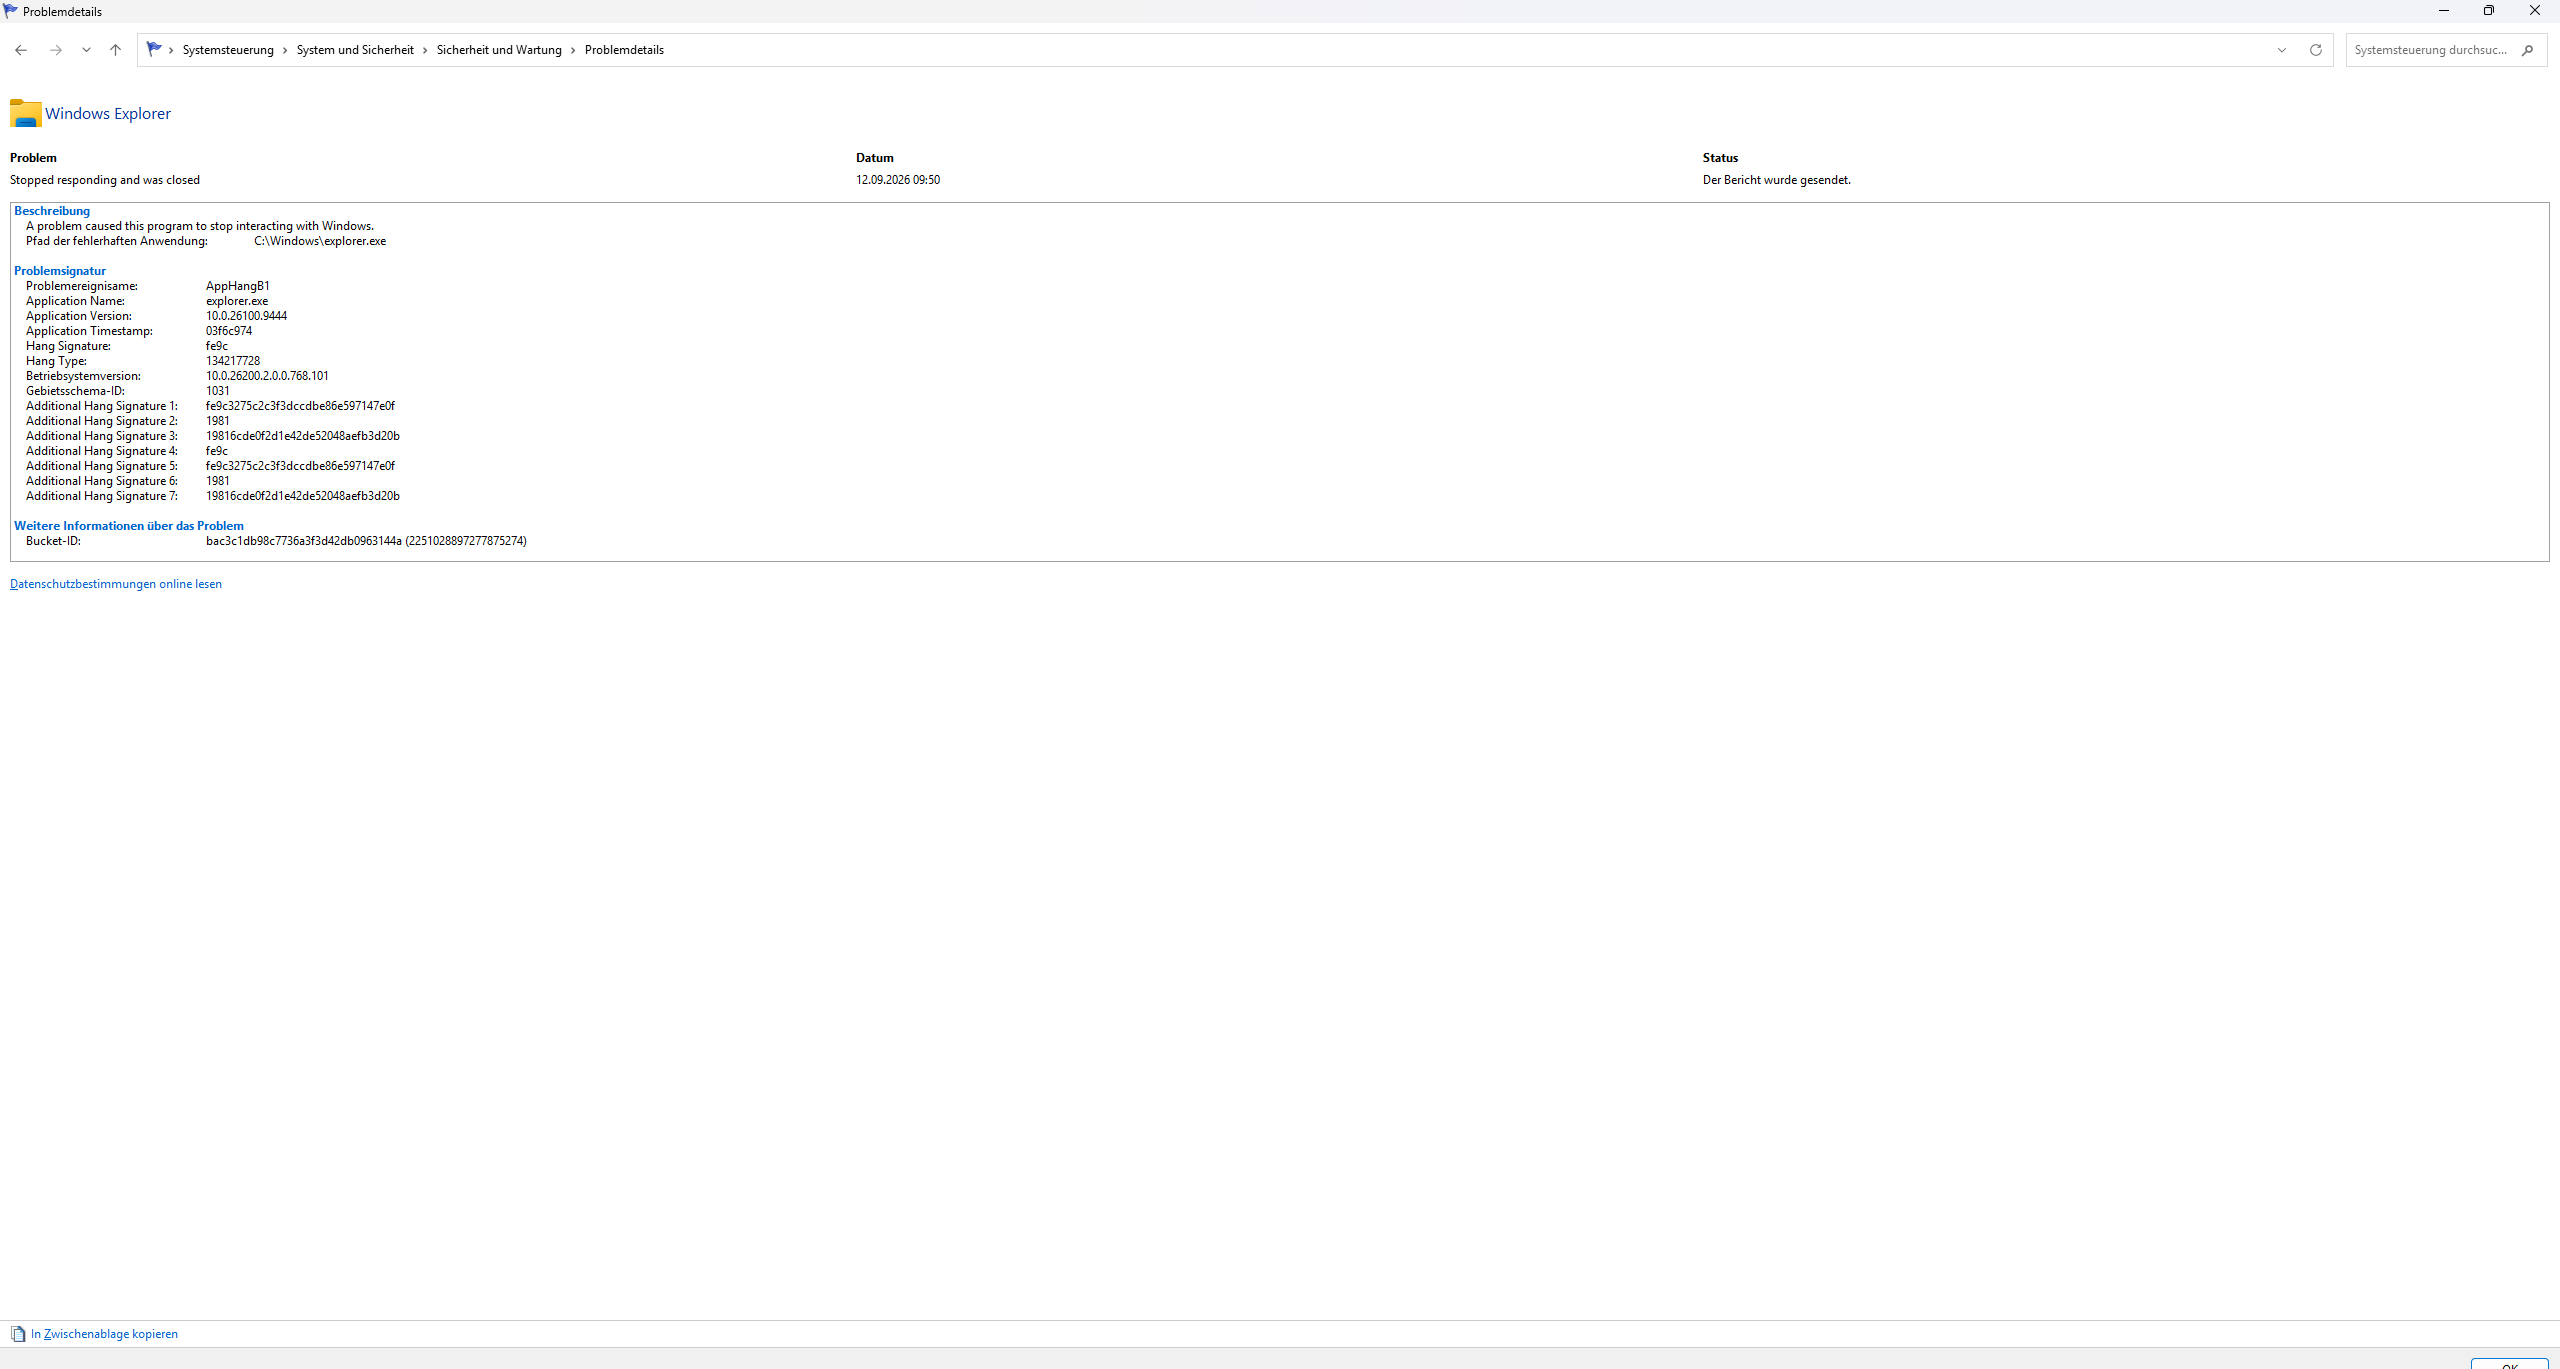Expand chevron after Systemsteuerung breadcrumb

(285, 50)
